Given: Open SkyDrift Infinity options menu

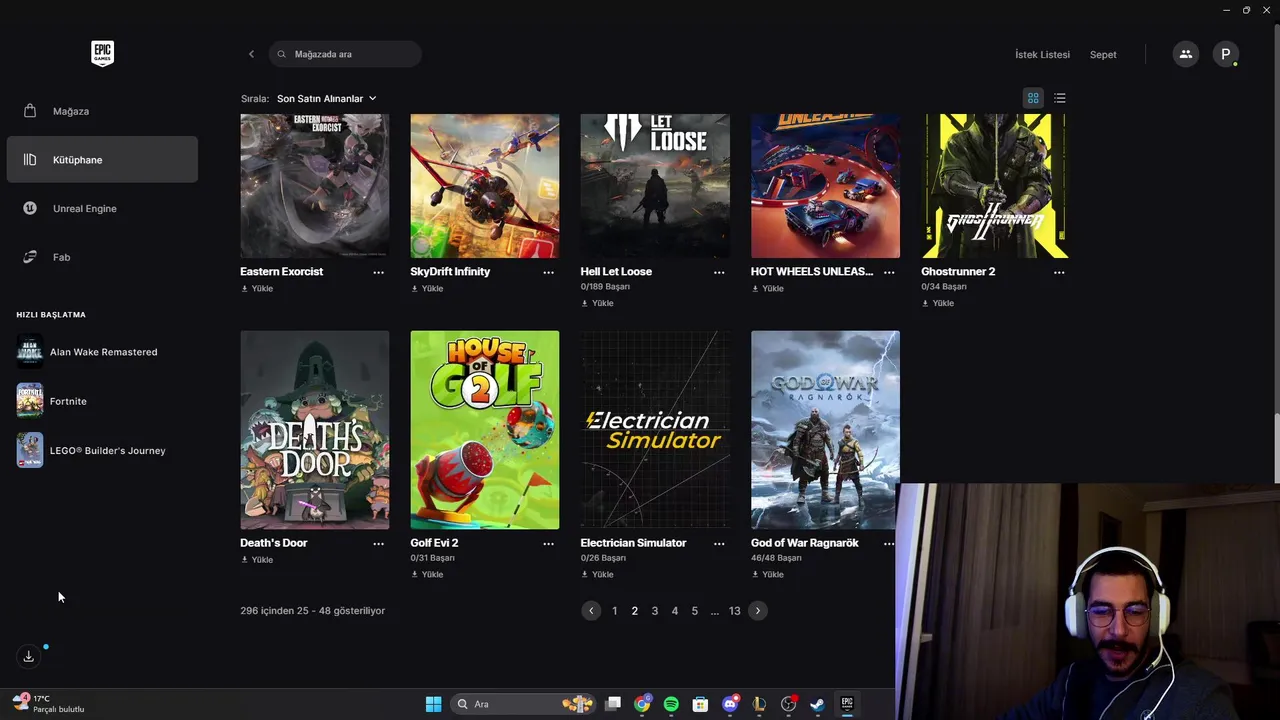Looking at the screenshot, I should pos(548,272).
